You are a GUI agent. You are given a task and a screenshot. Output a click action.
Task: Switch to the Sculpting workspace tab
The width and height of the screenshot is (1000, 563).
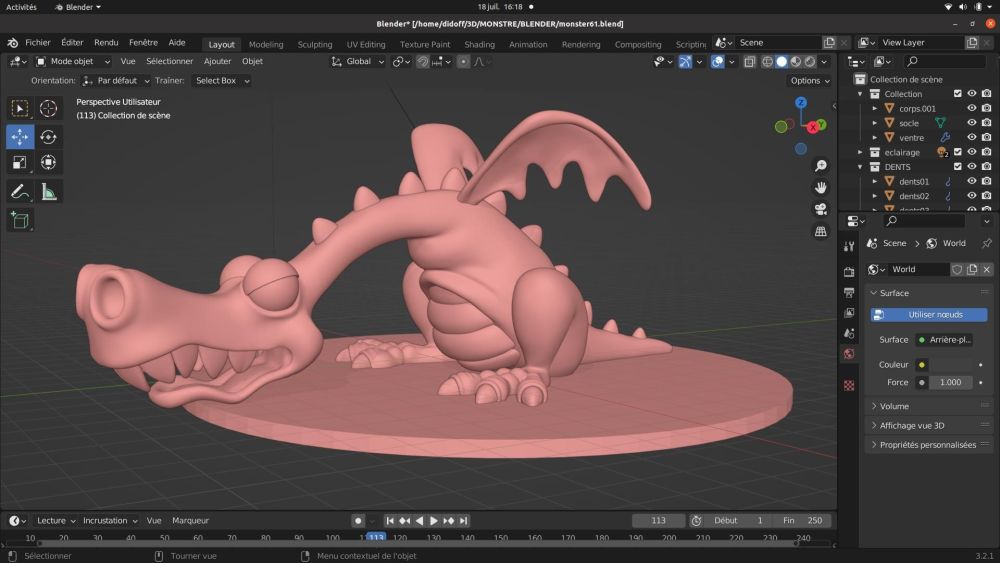315,45
